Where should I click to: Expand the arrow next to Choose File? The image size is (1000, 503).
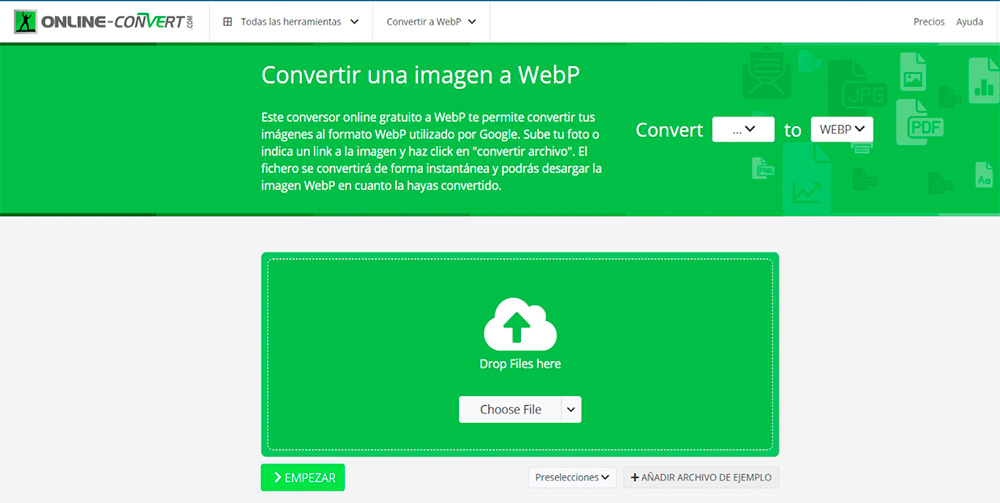pos(571,409)
